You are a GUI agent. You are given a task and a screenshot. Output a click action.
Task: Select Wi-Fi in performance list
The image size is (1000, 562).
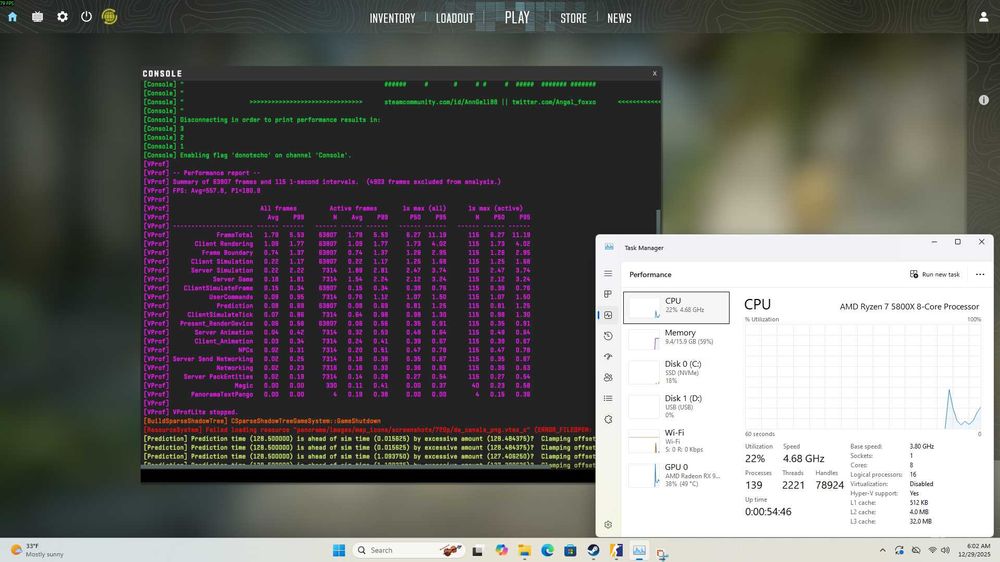tap(676, 440)
